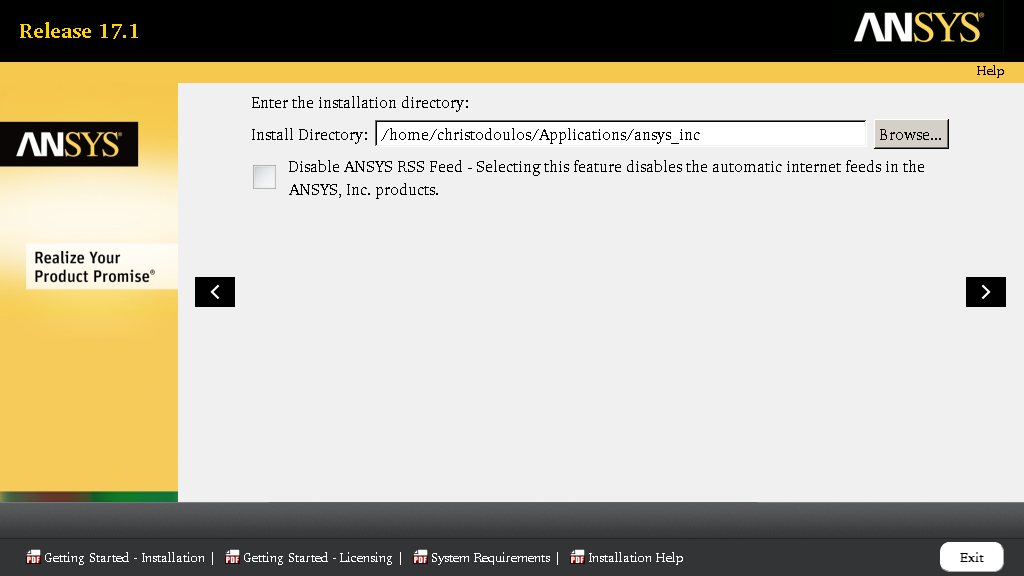Click 'Realize Your Product Promise' text
Screen dimensions: 1024x576
click(95, 267)
